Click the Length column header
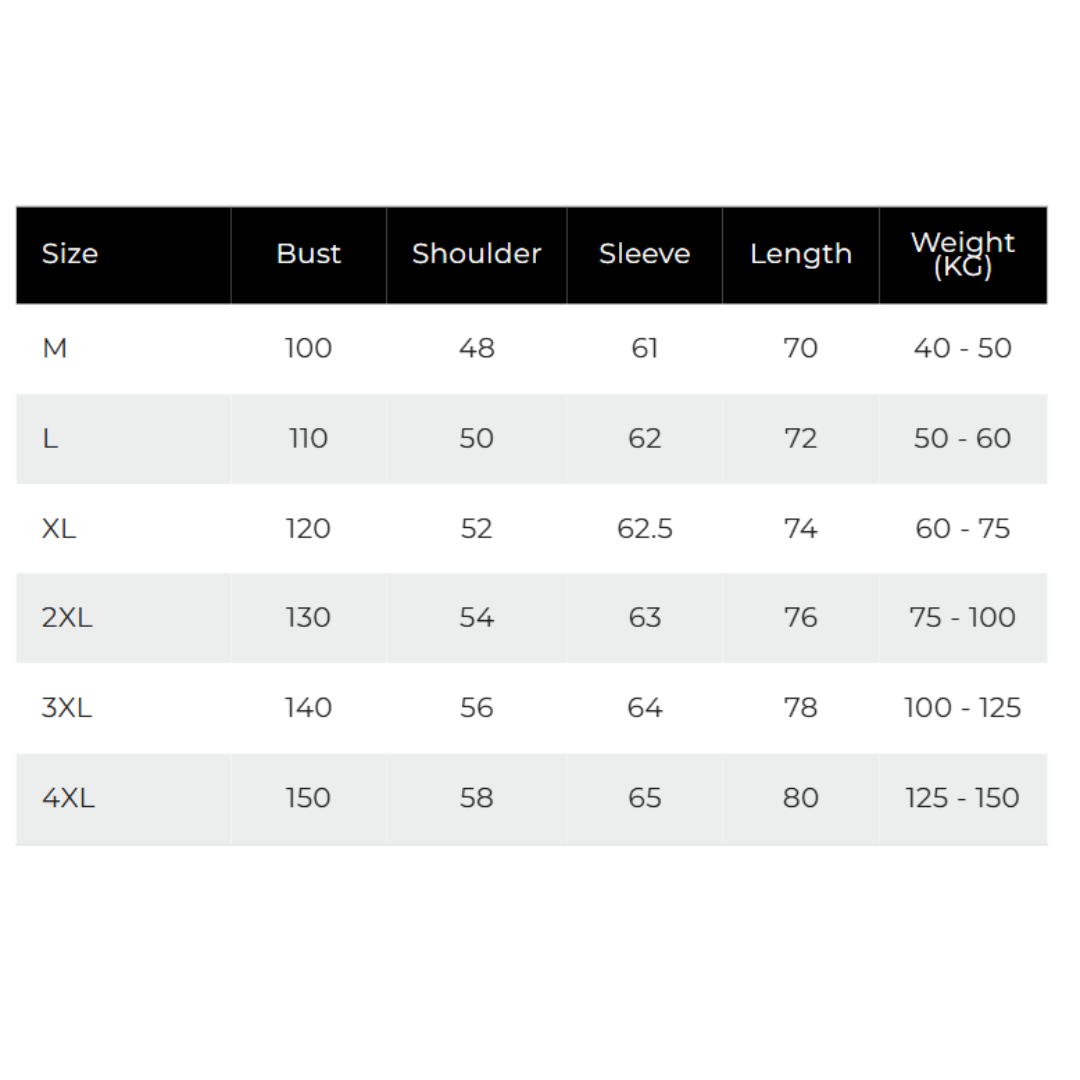This screenshot has width=1080, height=1080. pyautogui.click(x=800, y=254)
